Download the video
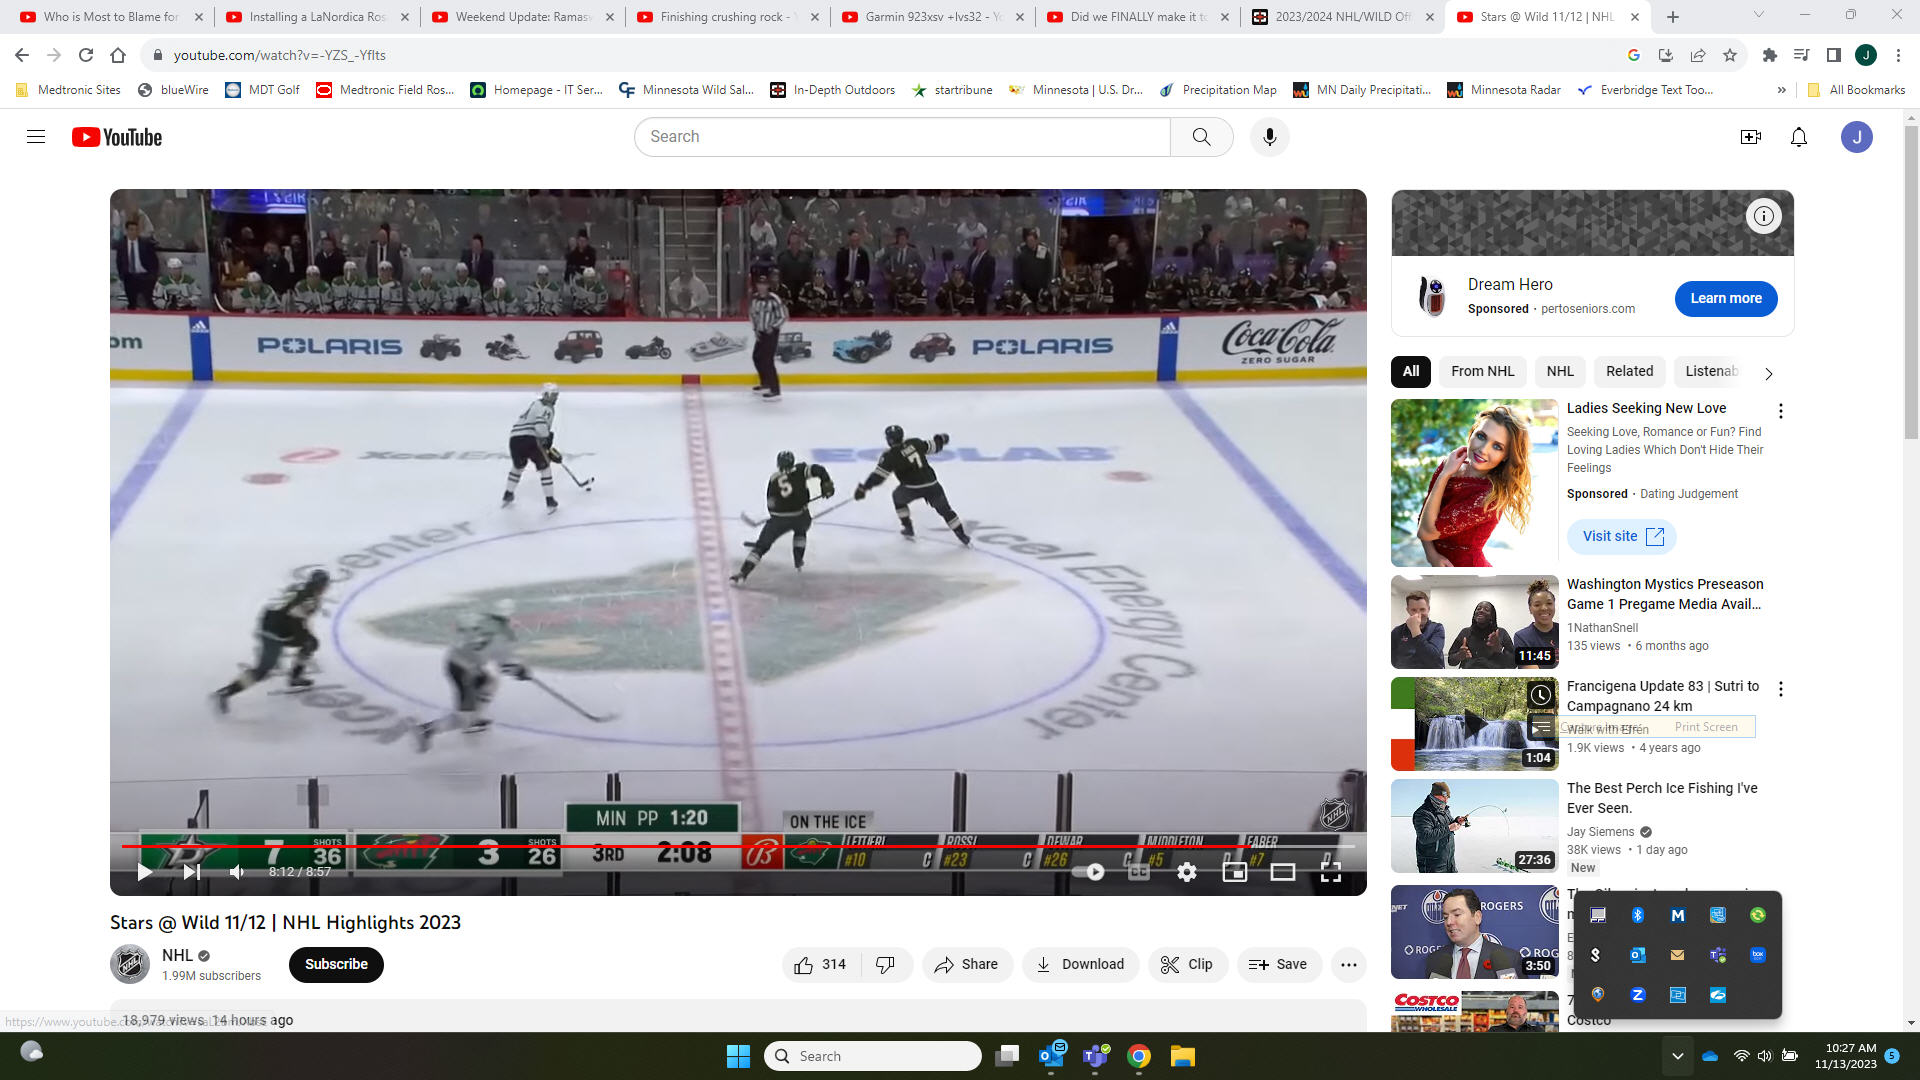This screenshot has height=1080, width=1920. pos(1080,965)
